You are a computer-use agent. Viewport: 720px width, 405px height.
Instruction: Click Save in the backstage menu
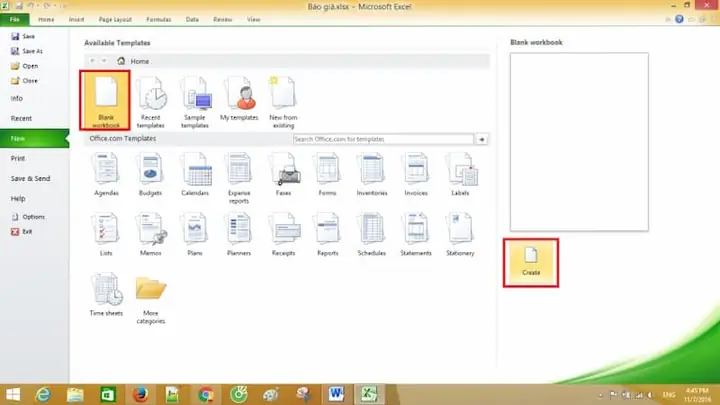coord(23,36)
